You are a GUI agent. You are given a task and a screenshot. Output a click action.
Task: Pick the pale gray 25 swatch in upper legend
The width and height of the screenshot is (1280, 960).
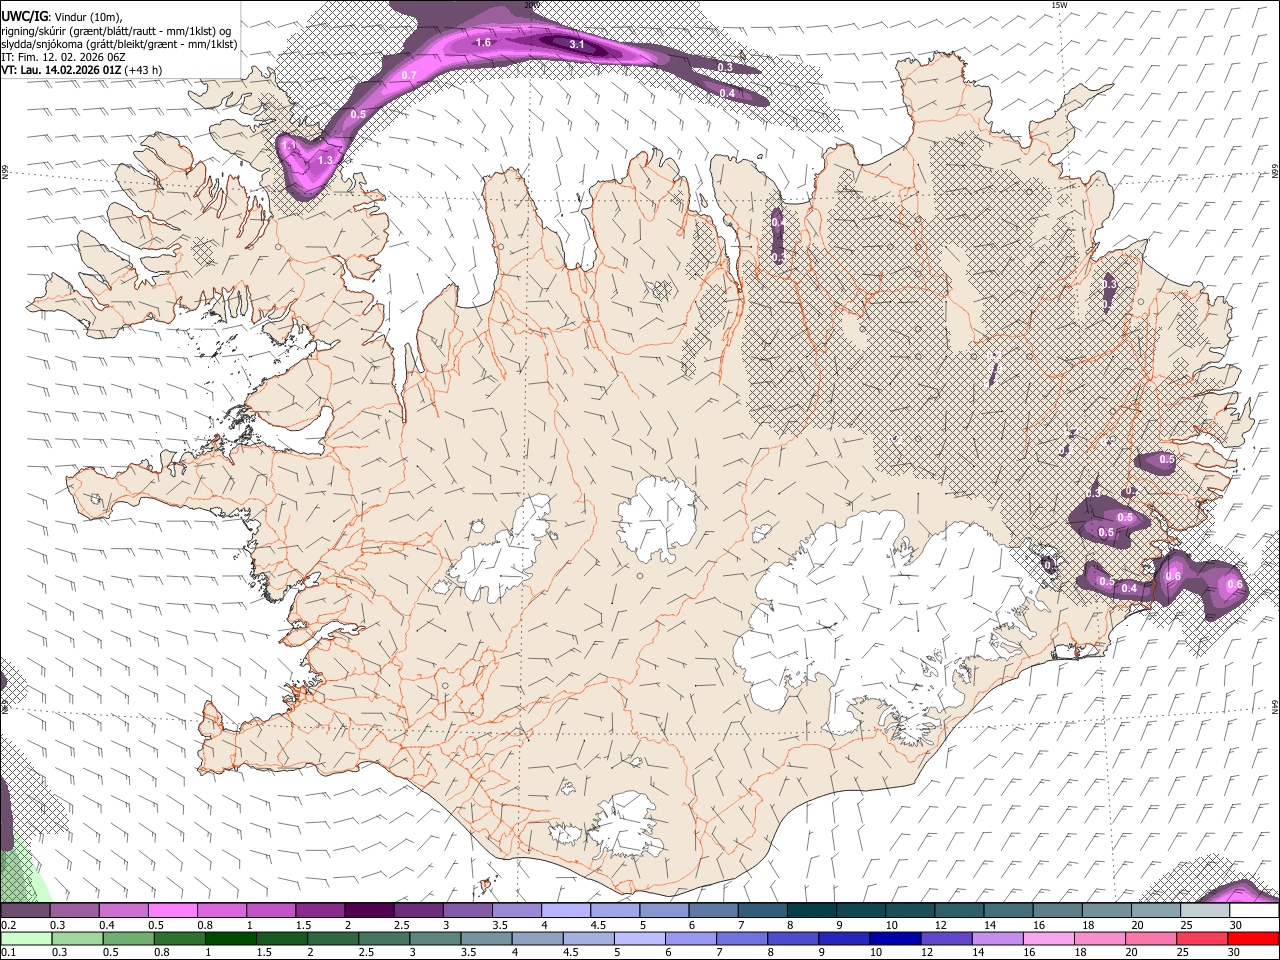(x=1204, y=911)
